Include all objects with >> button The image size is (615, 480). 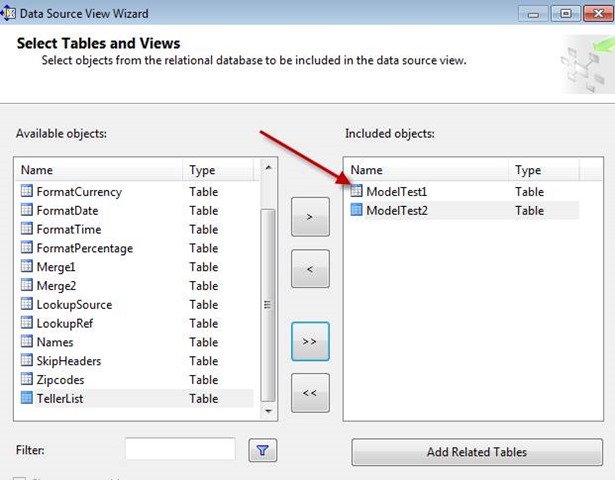point(310,342)
